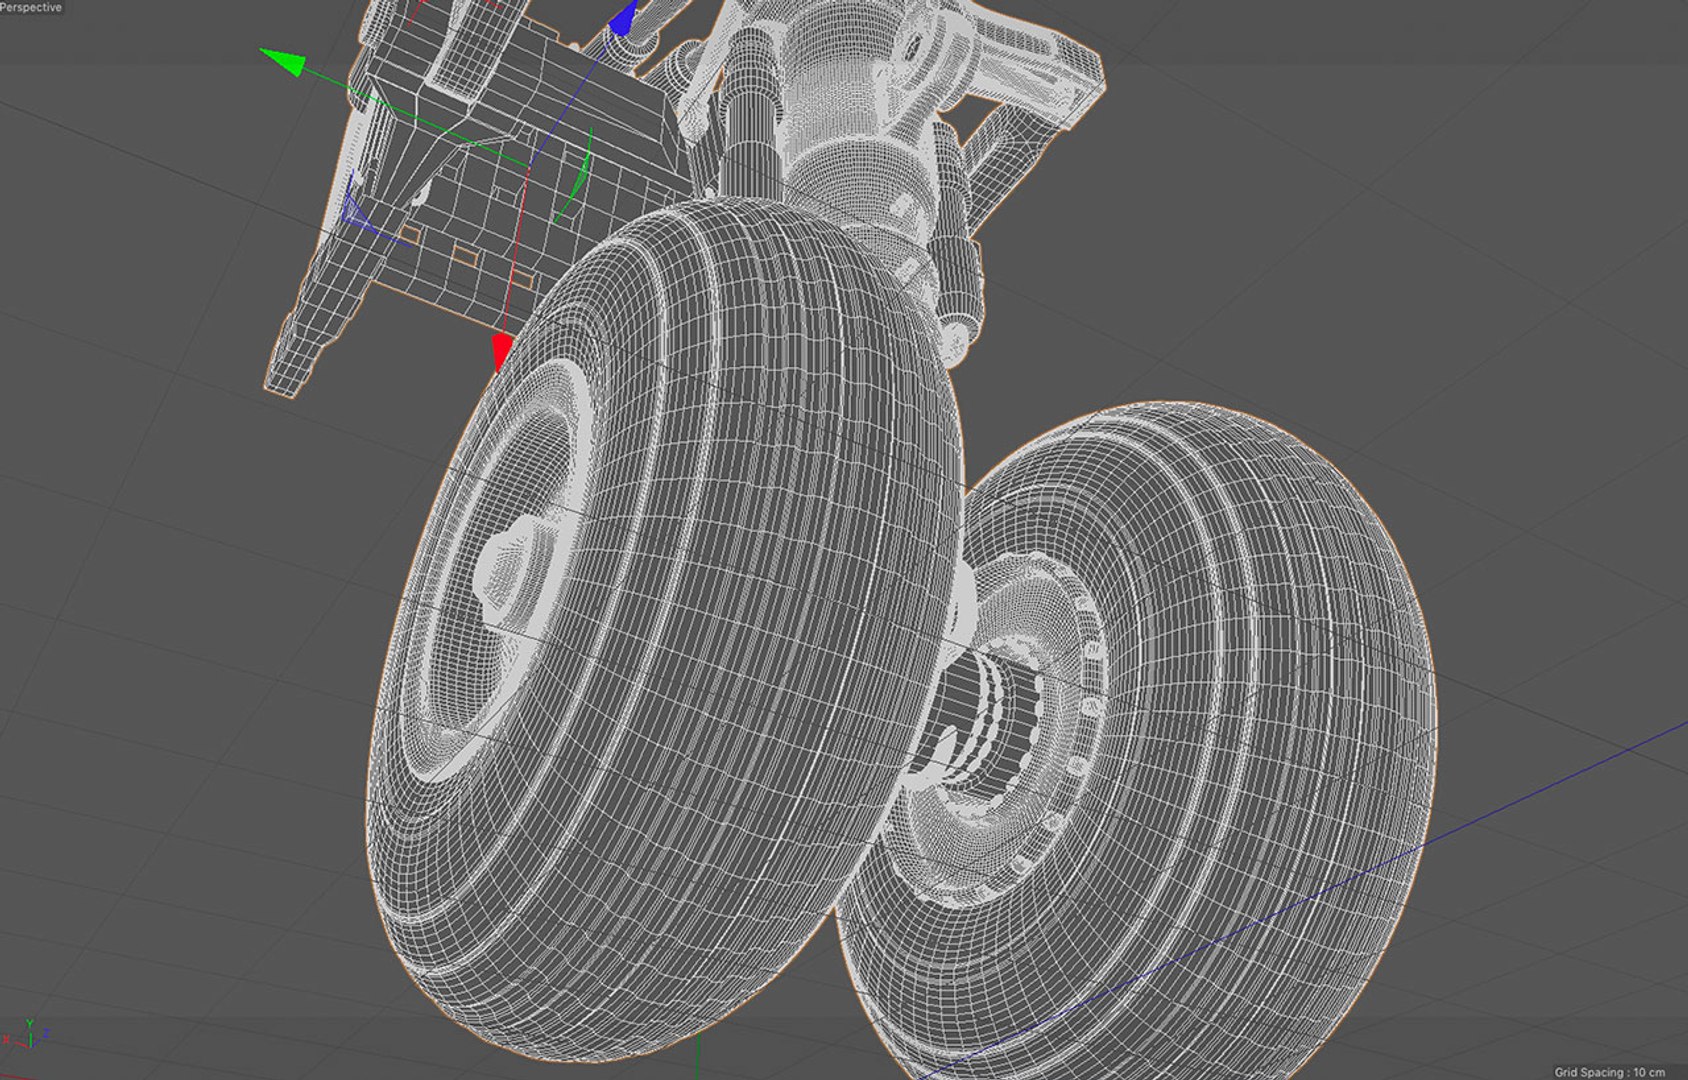Click the Grid Spacing : 10 cm readout
1688x1080 pixels.
[x=1609, y=1072]
